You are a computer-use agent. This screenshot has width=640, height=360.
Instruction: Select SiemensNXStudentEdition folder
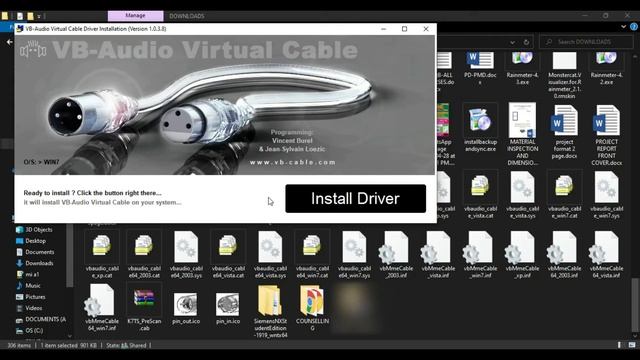[x=270, y=311]
